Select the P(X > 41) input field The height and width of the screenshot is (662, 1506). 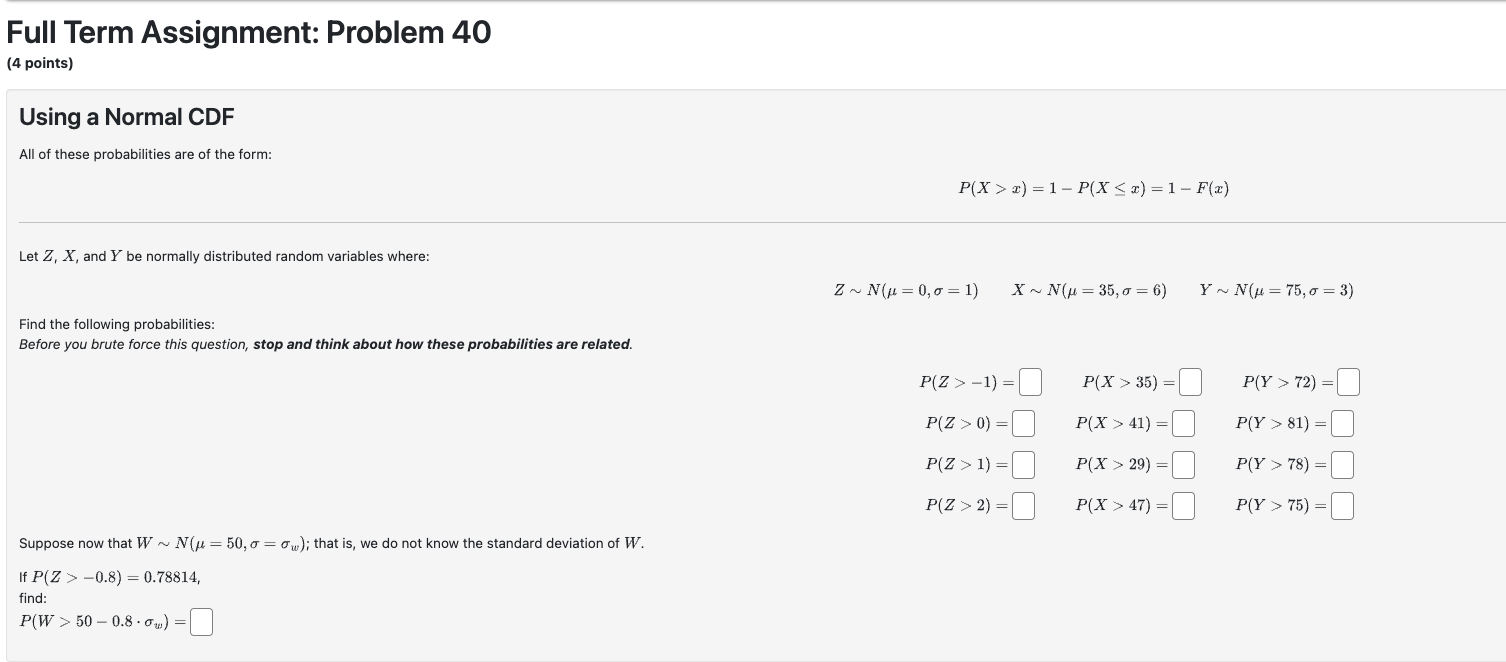[1182, 422]
